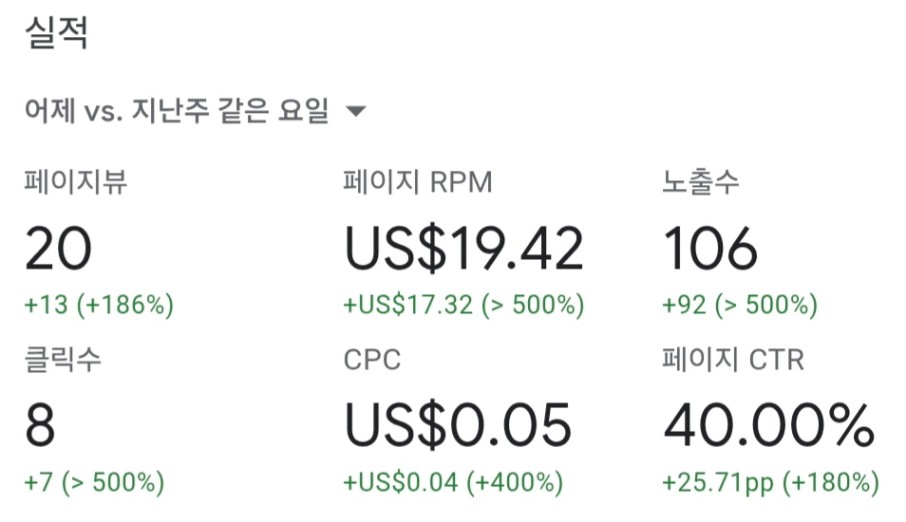Click the 페이지뷰 metric label
The width and height of the screenshot is (906, 522).
(x=76, y=182)
